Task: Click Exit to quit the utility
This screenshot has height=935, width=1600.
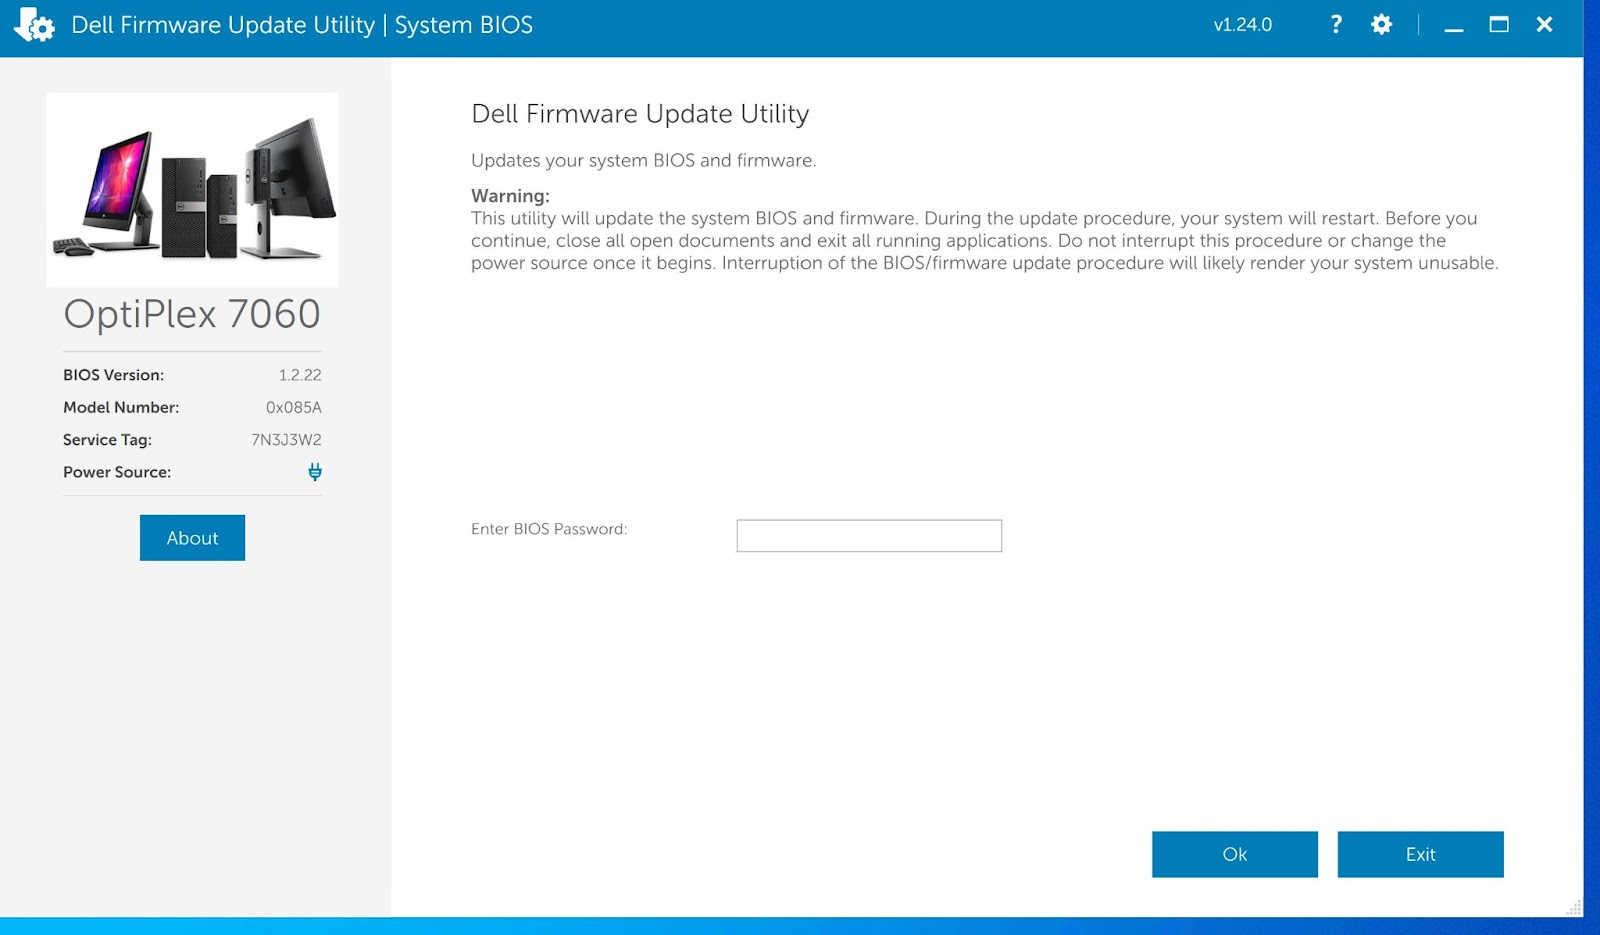Action: (x=1420, y=854)
